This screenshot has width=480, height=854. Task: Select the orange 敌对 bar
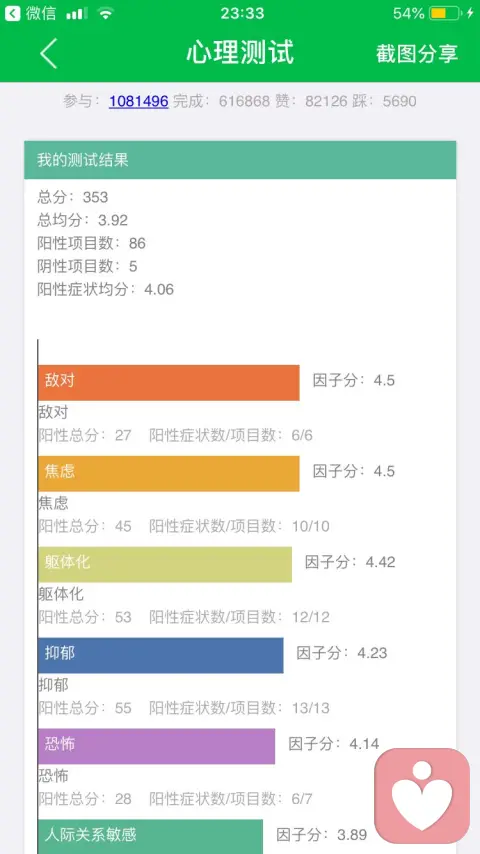169,383
